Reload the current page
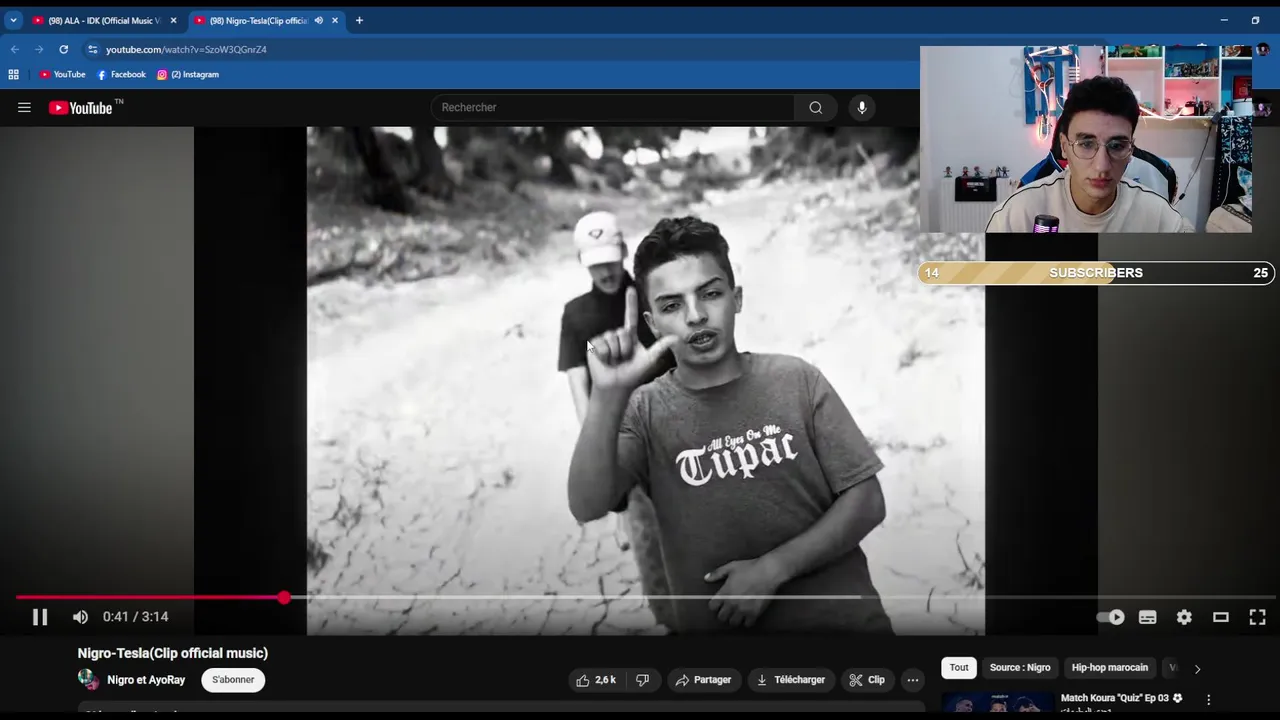The width and height of the screenshot is (1280, 720). [63, 49]
